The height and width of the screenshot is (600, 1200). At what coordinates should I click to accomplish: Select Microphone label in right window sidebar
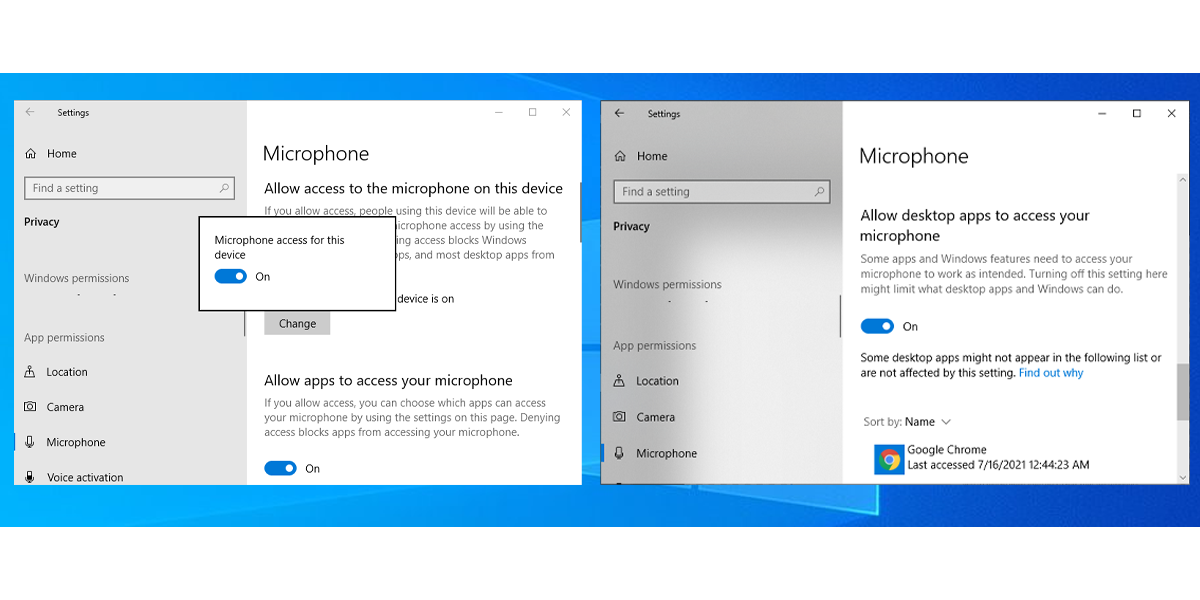(x=666, y=453)
